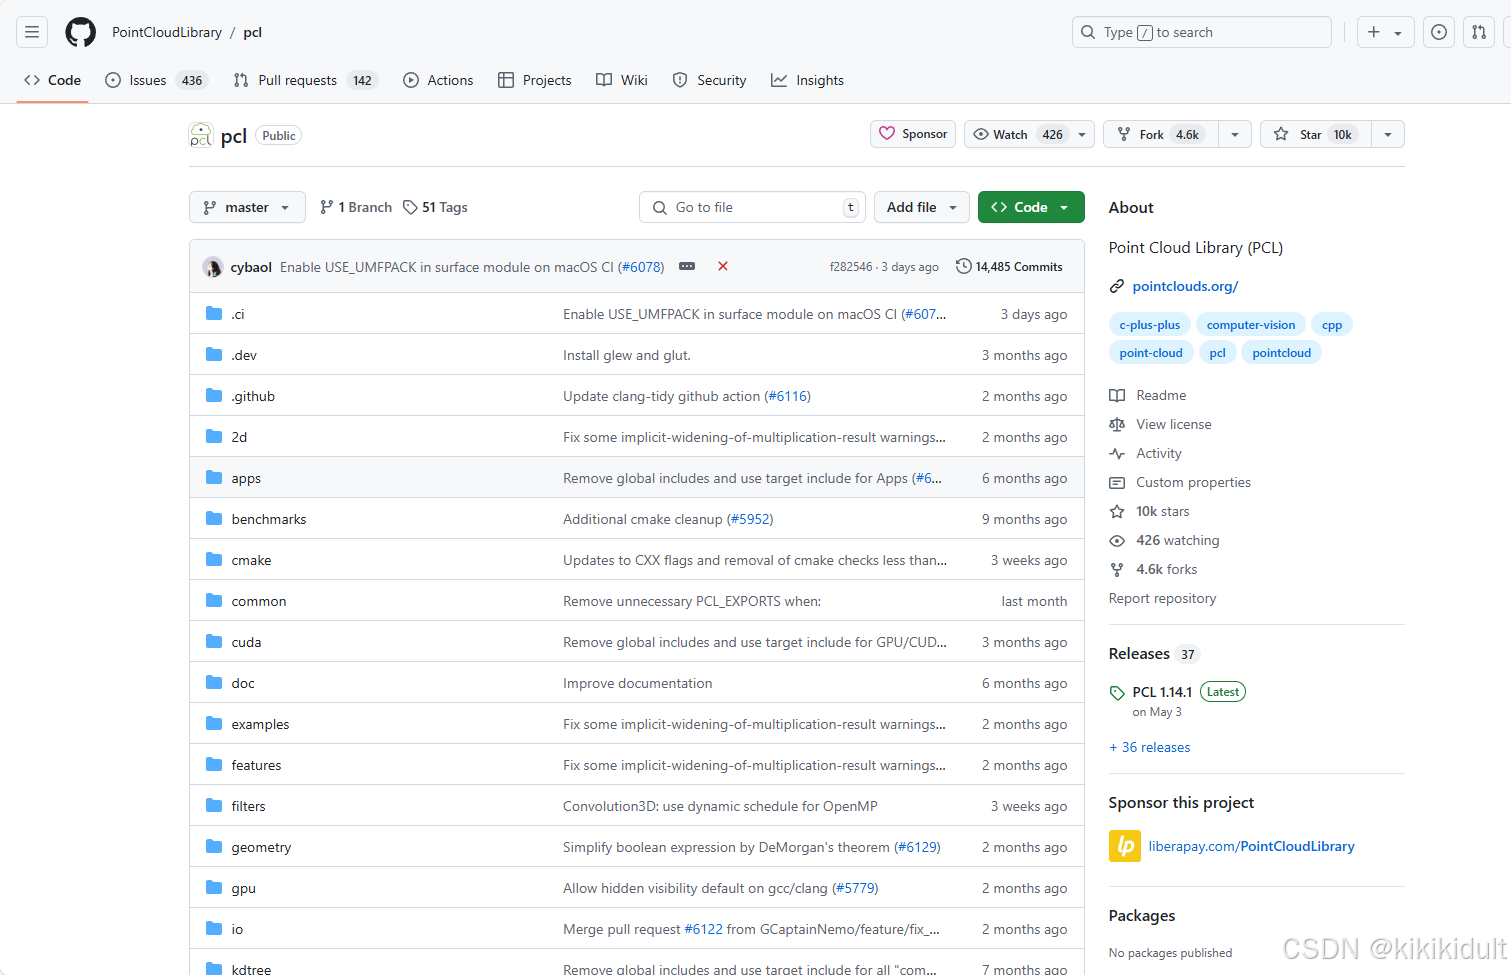The image size is (1511, 975).
Task: Open the #6129 pull request link
Action: pyautogui.click(x=917, y=848)
